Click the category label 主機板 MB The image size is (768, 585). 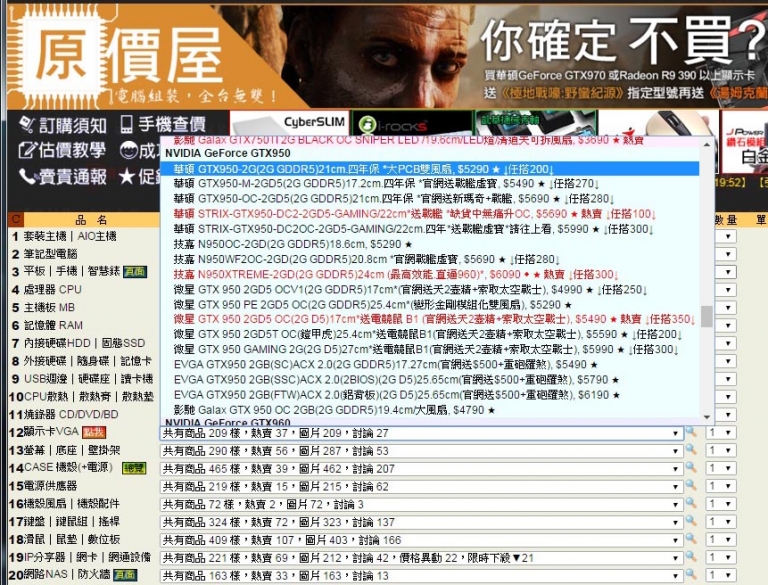(49, 308)
